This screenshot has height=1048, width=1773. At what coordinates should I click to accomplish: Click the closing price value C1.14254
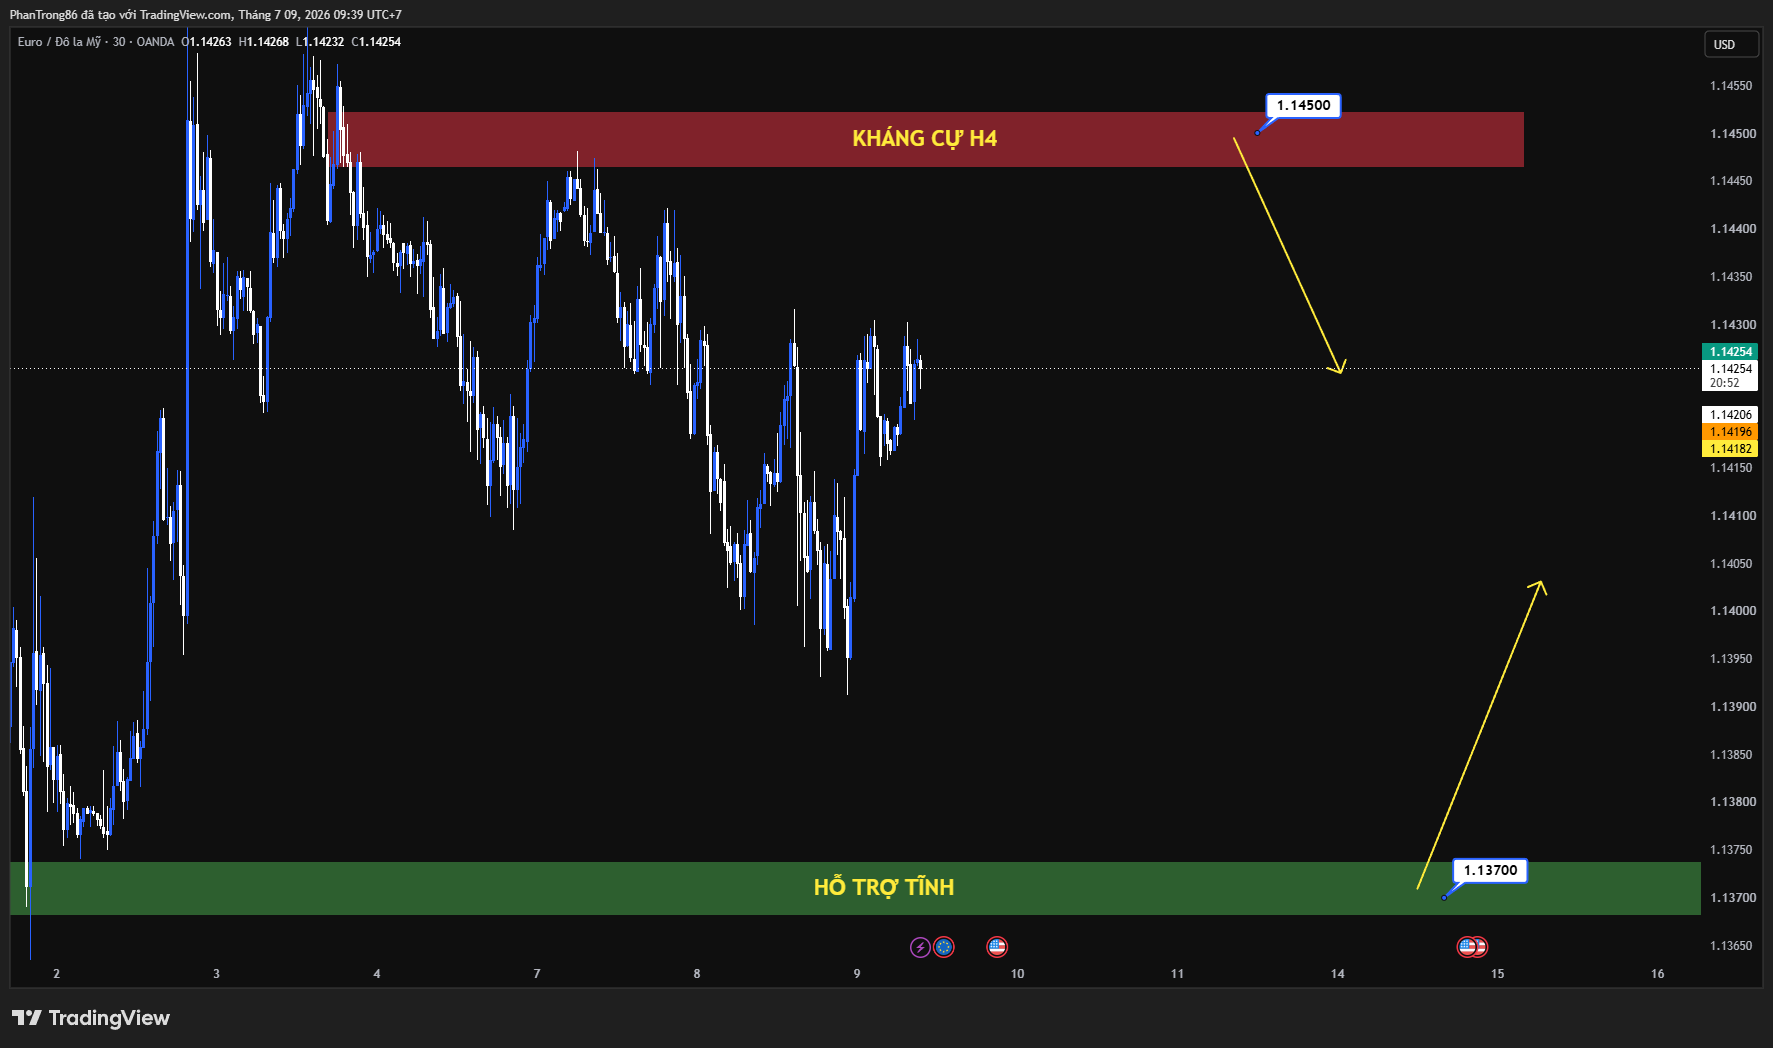pos(376,42)
